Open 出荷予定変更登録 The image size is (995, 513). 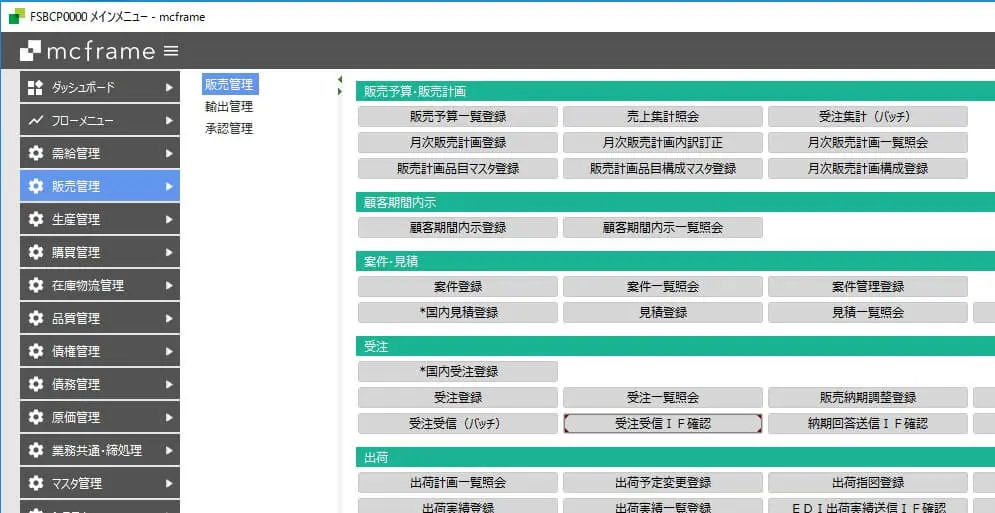662,483
